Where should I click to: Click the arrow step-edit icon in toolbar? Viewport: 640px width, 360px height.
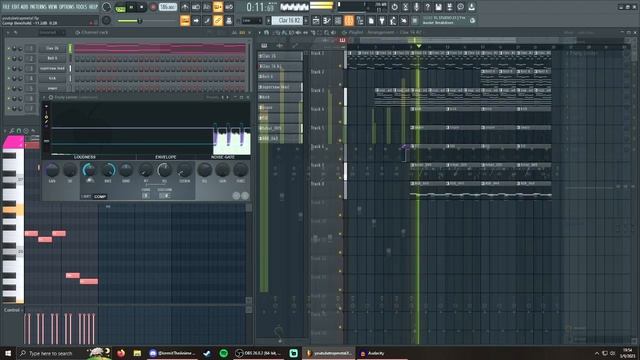[x=196, y=20]
